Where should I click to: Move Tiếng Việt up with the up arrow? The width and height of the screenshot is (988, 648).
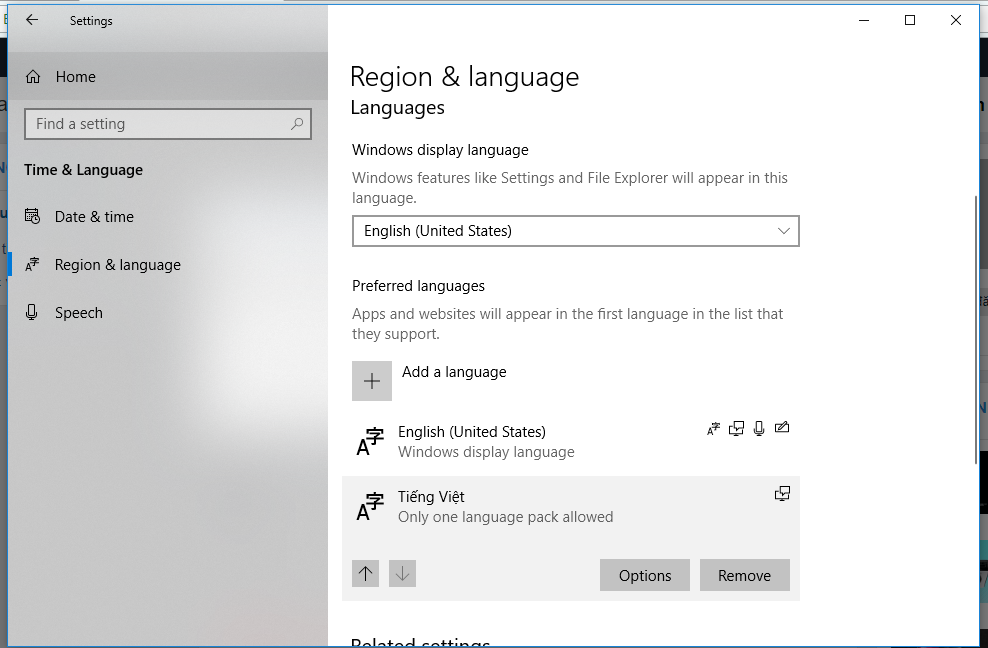click(x=365, y=574)
